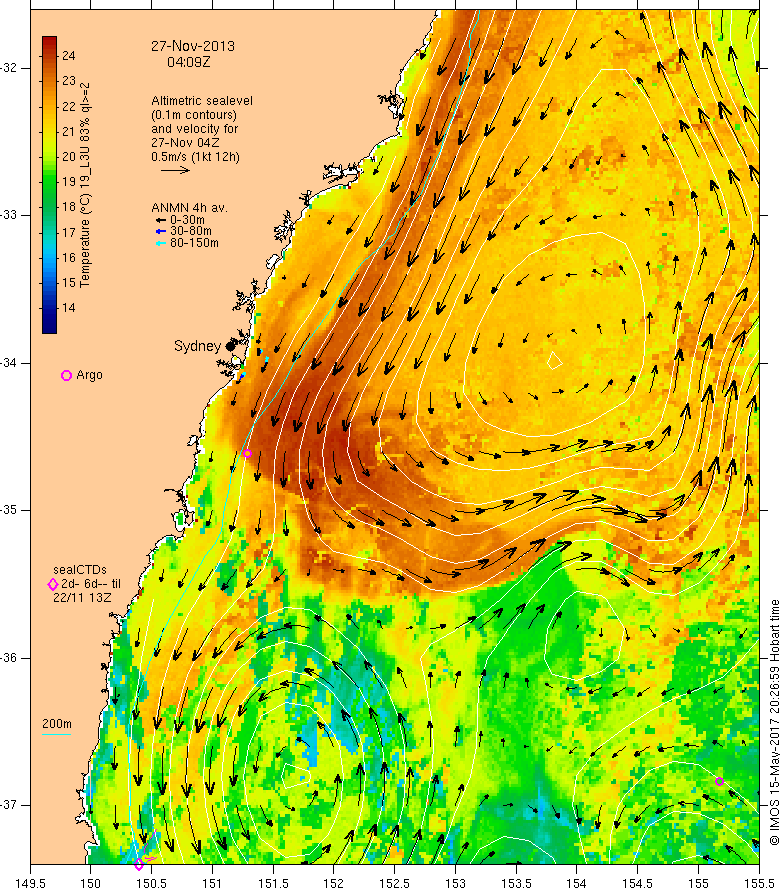Click the '200m' isobath label
This screenshot has height=890, width=780.
pos(57,724)
